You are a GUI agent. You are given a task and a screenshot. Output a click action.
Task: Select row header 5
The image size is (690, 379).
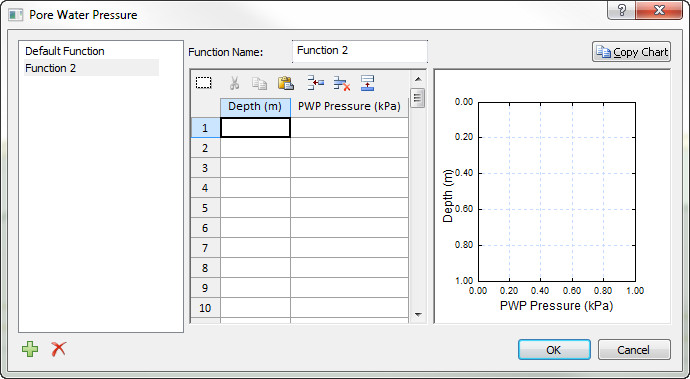(x=205, y=208)
